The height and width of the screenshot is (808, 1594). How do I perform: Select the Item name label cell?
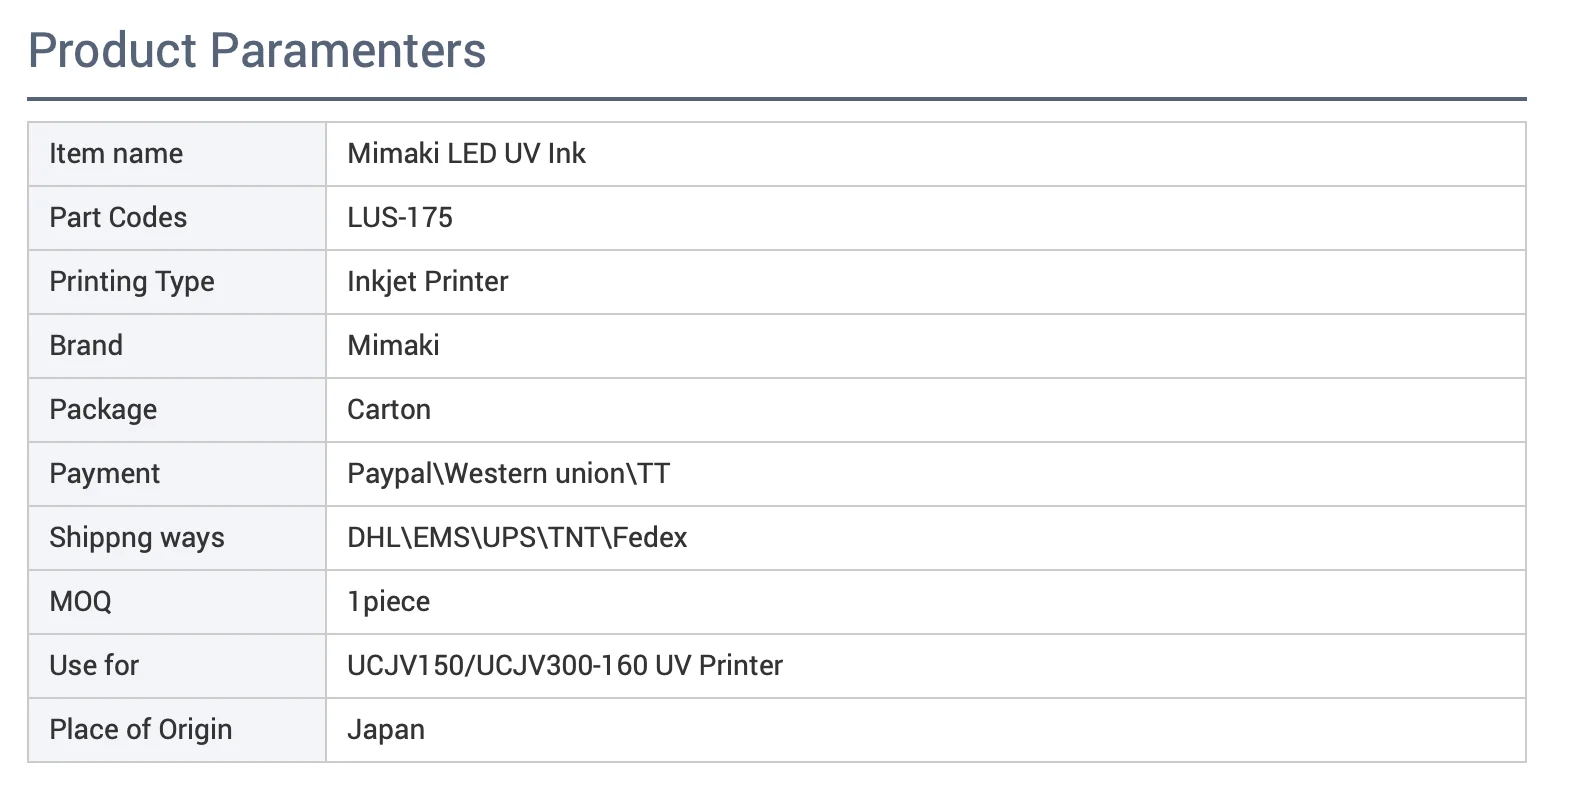point(177,154)
